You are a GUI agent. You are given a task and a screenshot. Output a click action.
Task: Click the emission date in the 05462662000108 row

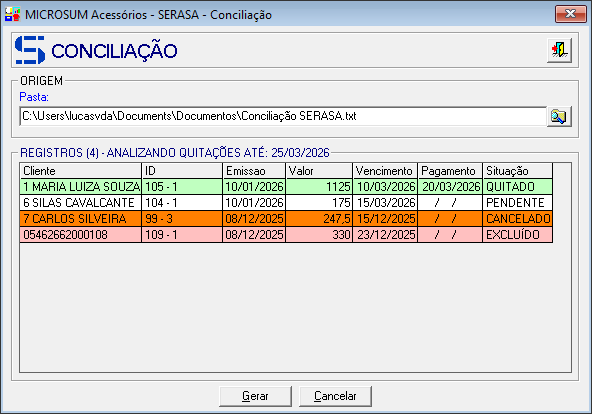pos(254,235)
